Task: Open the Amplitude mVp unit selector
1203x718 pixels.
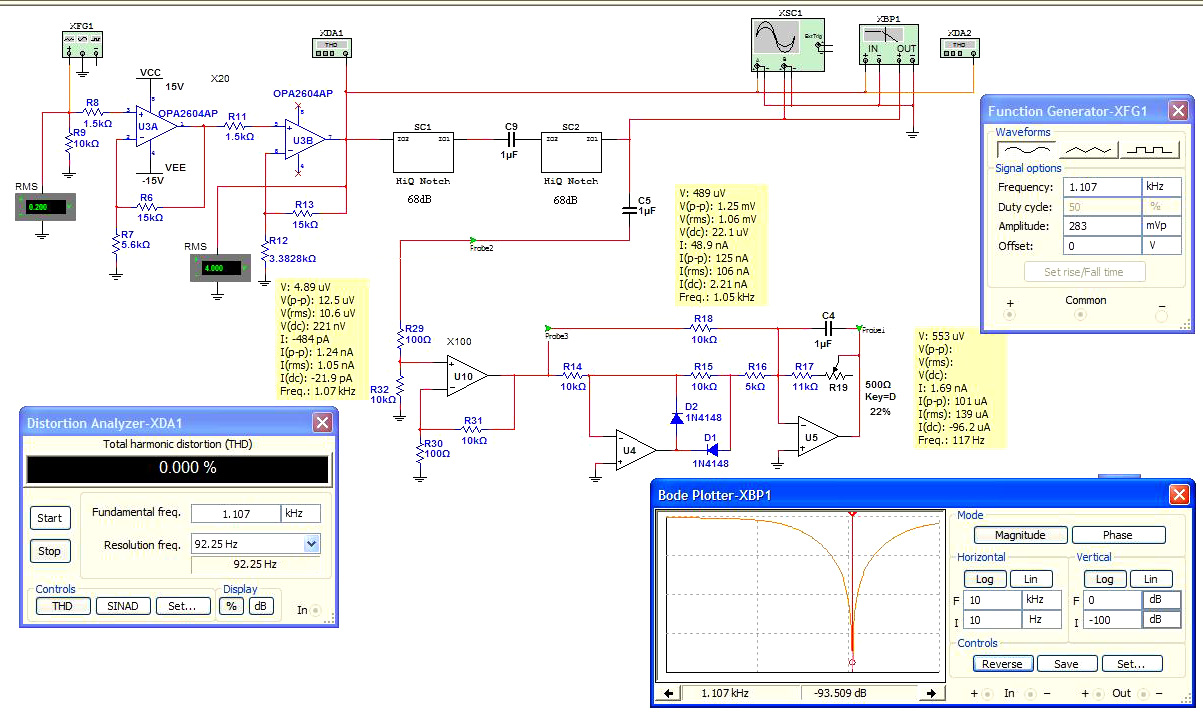Action: [x=1161, y=226]
